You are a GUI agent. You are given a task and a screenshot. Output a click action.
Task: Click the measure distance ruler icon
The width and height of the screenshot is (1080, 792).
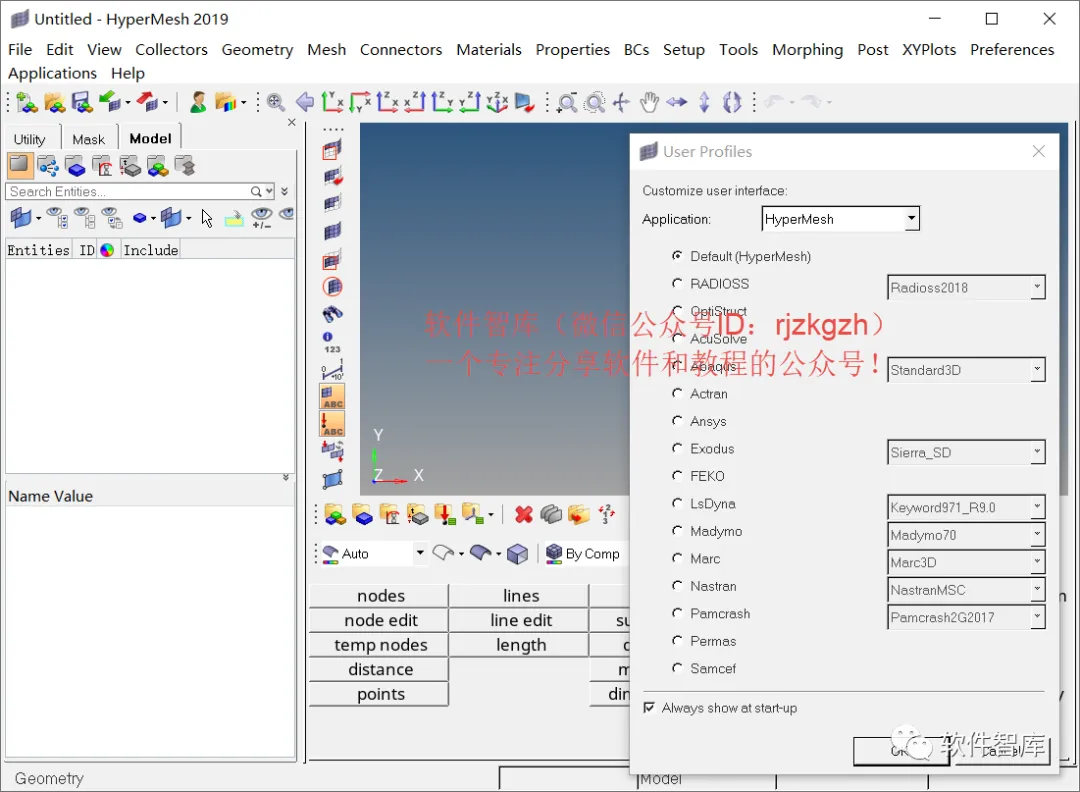click(332, 370)
